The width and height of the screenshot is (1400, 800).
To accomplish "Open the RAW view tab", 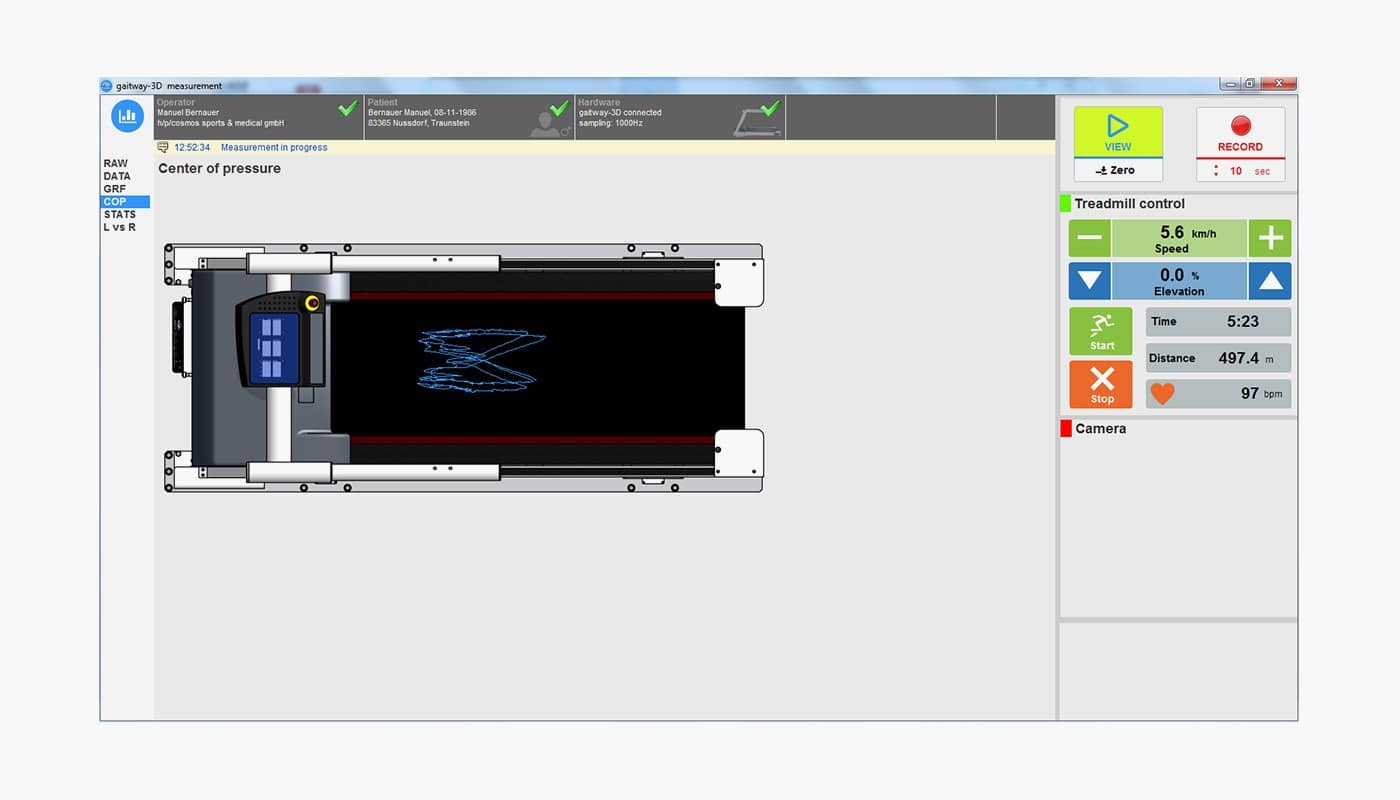I will [x=116, y=163].
